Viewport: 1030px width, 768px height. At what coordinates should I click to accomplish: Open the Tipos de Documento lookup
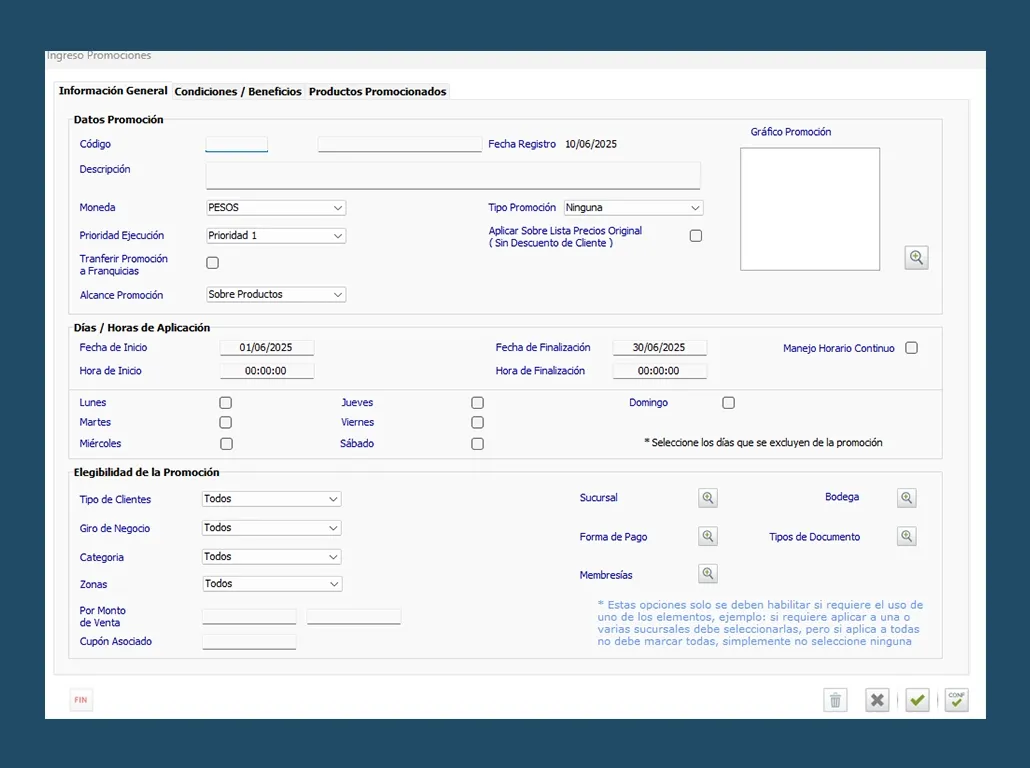[x=906, y=537]
